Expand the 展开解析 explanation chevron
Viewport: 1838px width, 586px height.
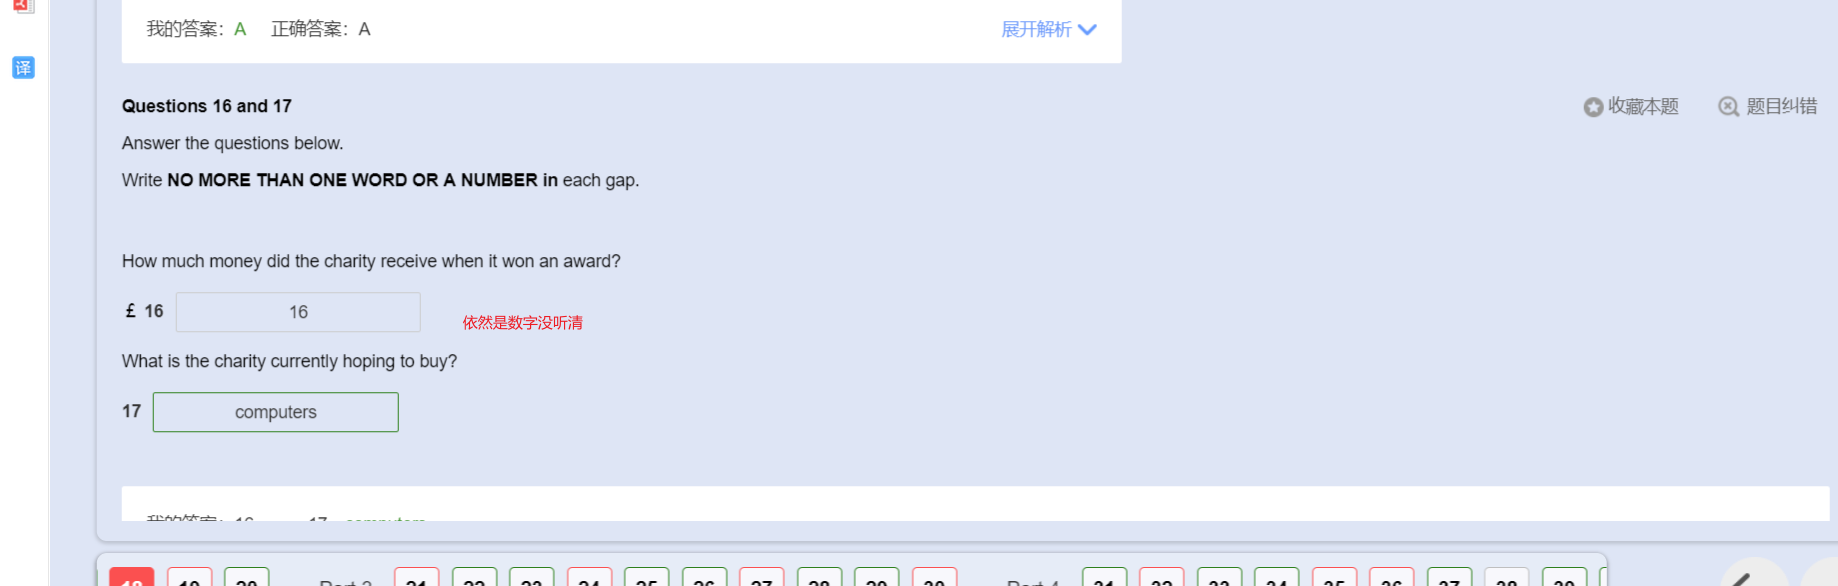1088,30
